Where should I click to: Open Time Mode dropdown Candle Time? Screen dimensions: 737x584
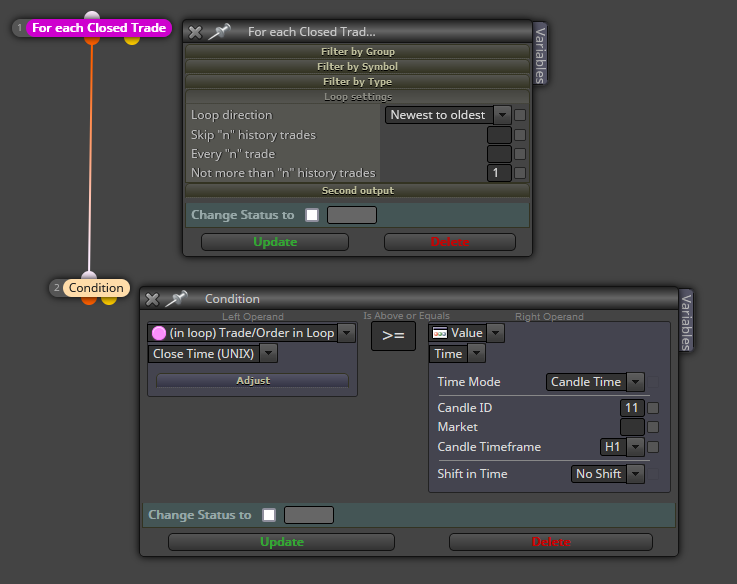[x=595, y=382]
